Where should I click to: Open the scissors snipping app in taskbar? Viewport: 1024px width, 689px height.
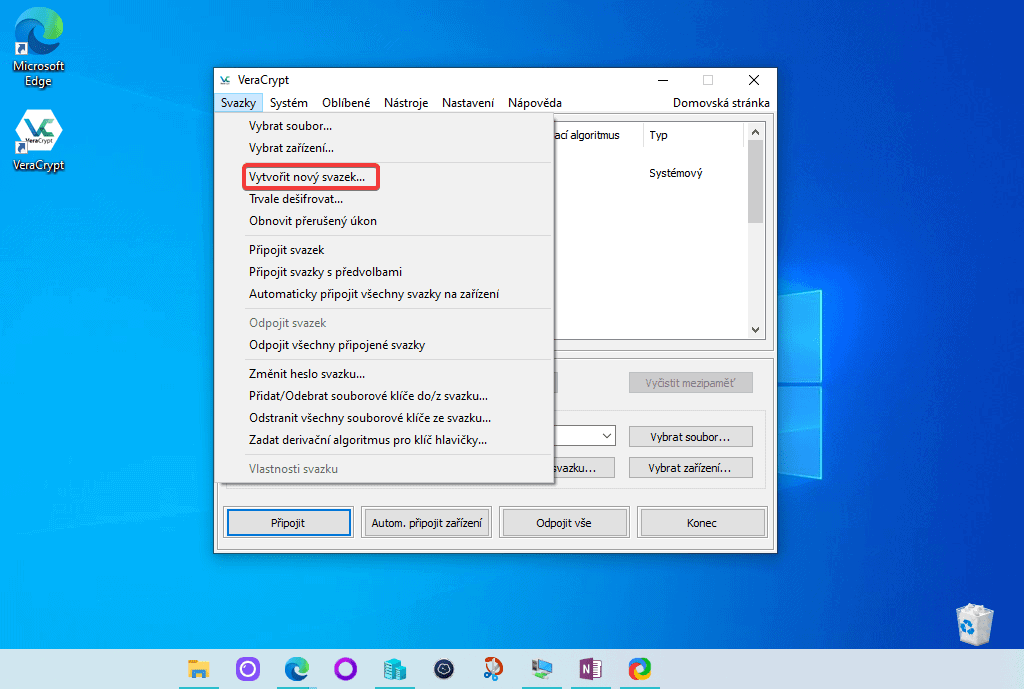point(493,669)
